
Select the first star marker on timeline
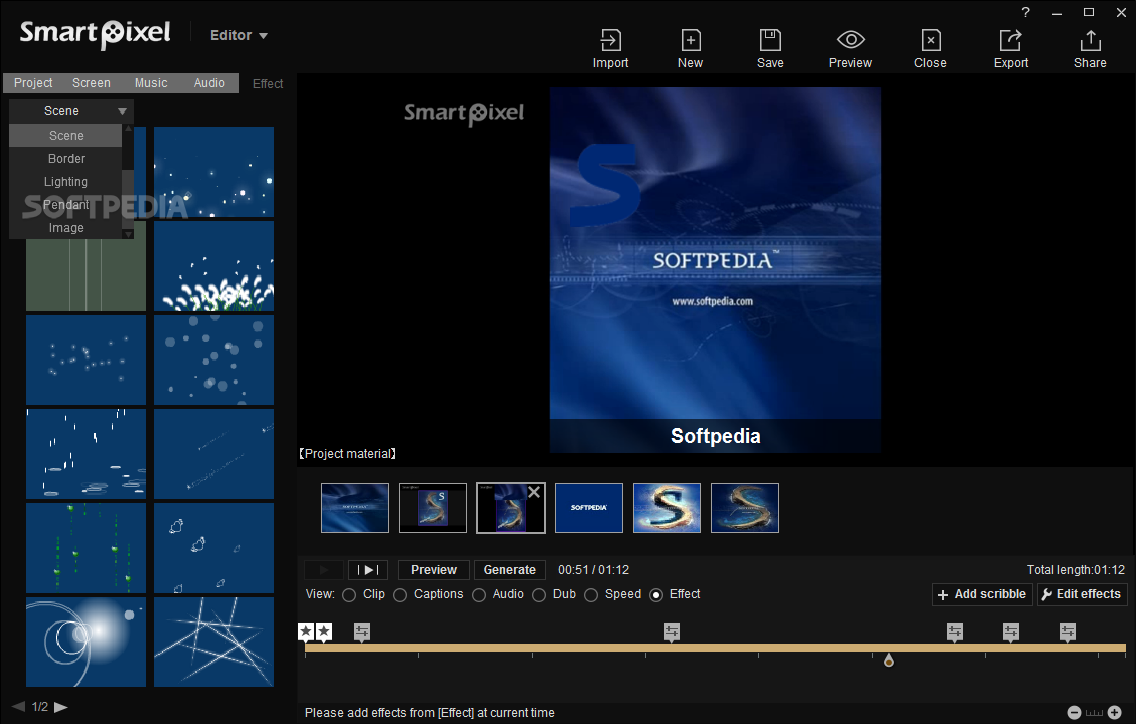click(x=306, y=632)
